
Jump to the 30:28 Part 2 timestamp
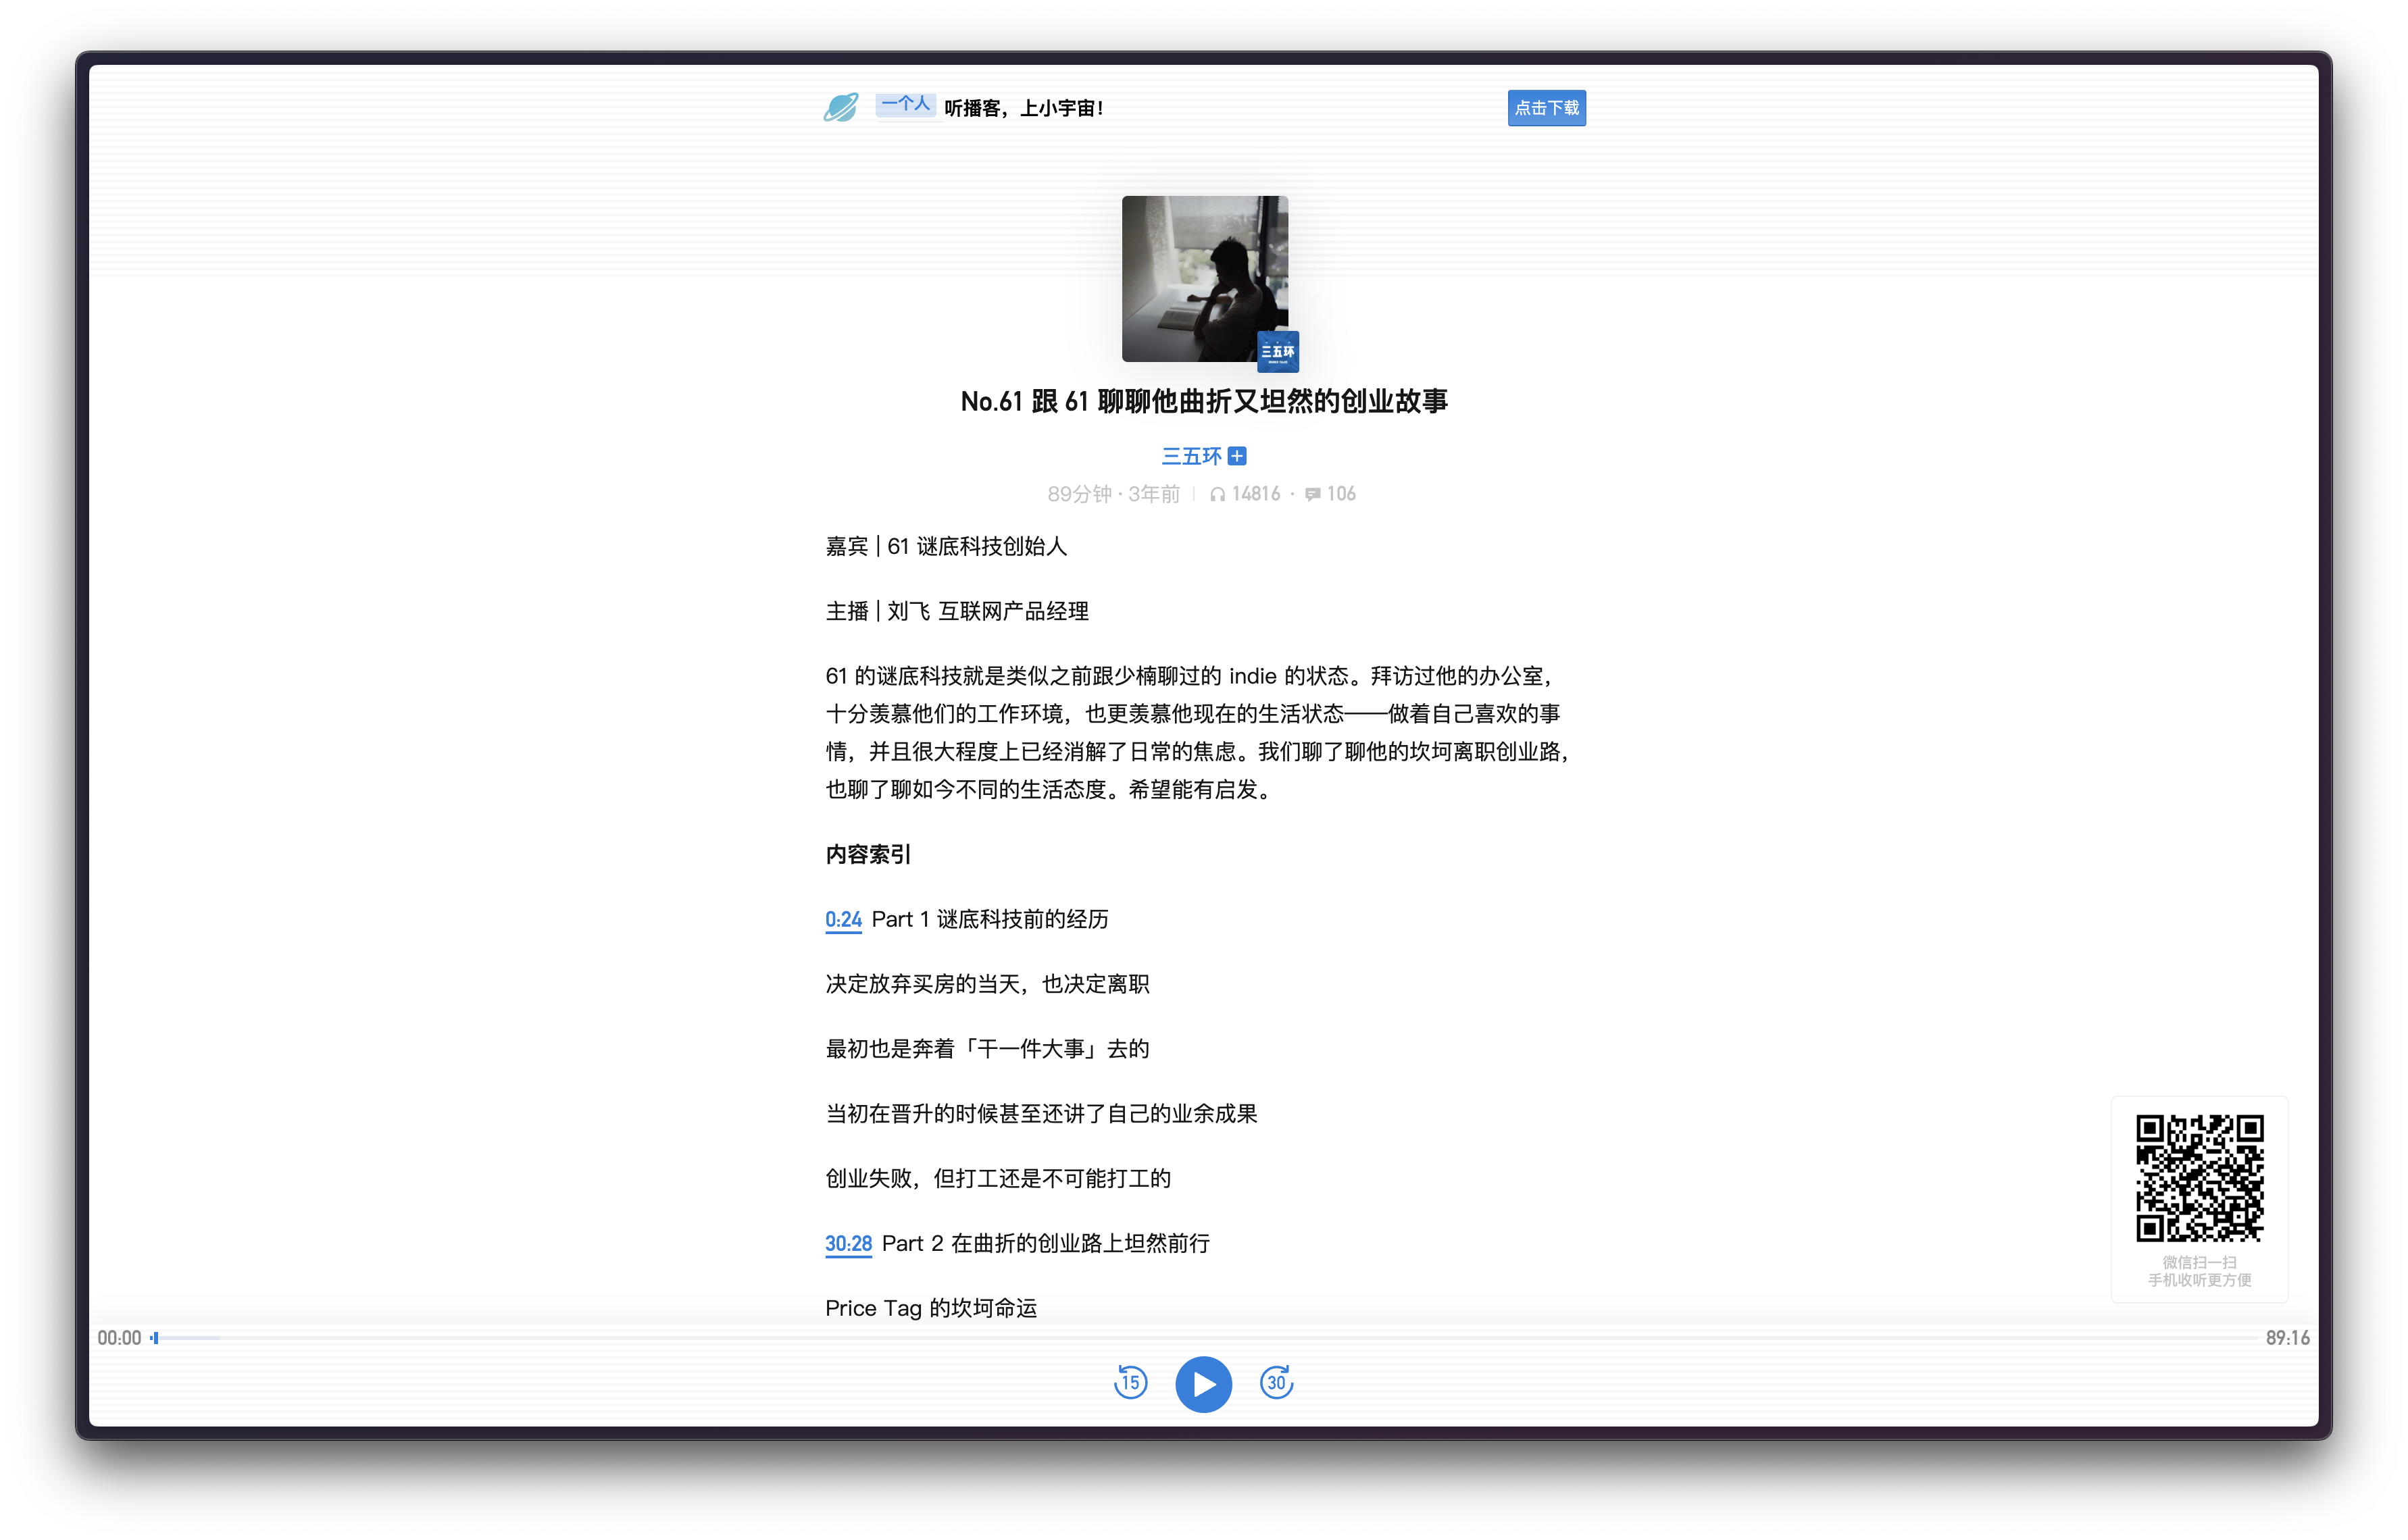(x=848, y=1243)
